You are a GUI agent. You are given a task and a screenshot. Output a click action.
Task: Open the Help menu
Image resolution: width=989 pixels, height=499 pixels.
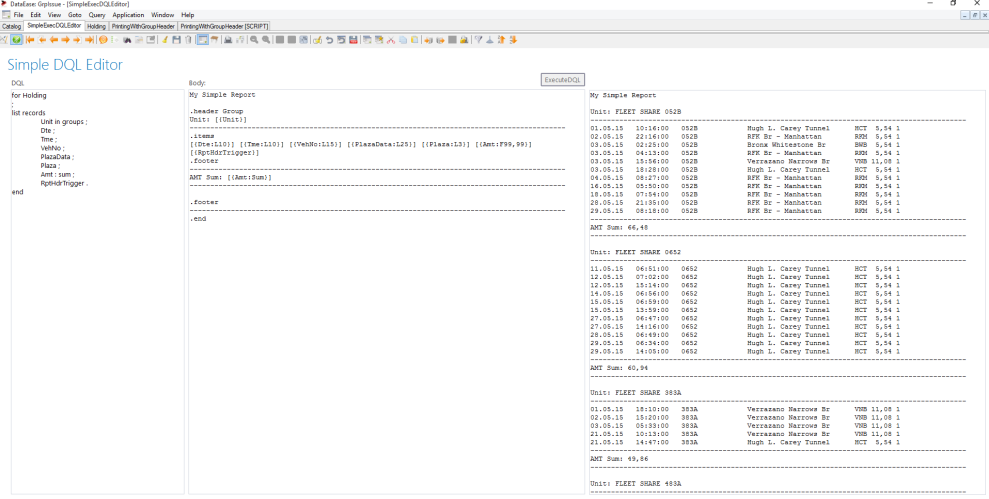(187, 15)
